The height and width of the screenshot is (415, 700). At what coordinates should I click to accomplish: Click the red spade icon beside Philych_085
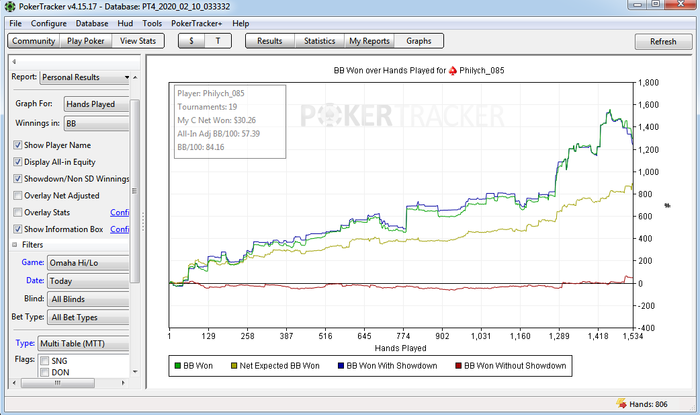[x=453, y=71]
